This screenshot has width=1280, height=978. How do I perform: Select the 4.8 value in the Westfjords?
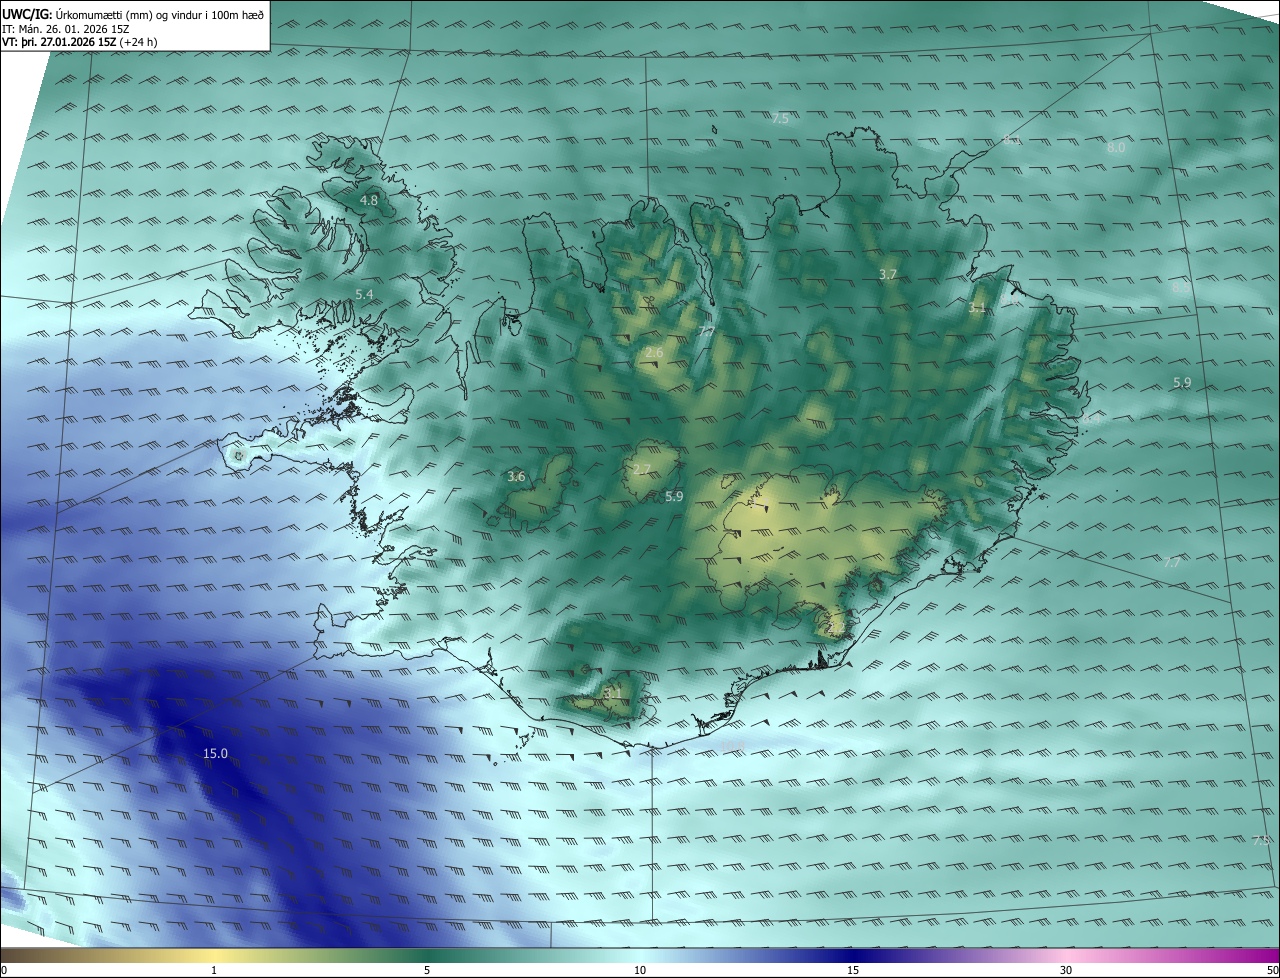368,201
